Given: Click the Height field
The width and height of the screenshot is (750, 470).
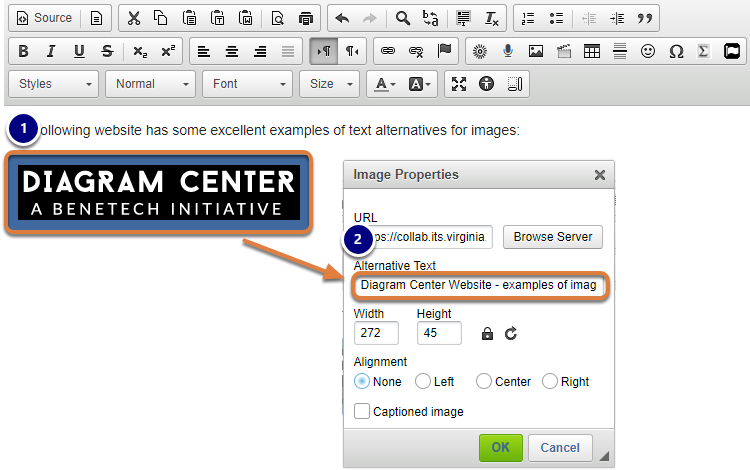Looking at the screenshot, I should (439, 333).
